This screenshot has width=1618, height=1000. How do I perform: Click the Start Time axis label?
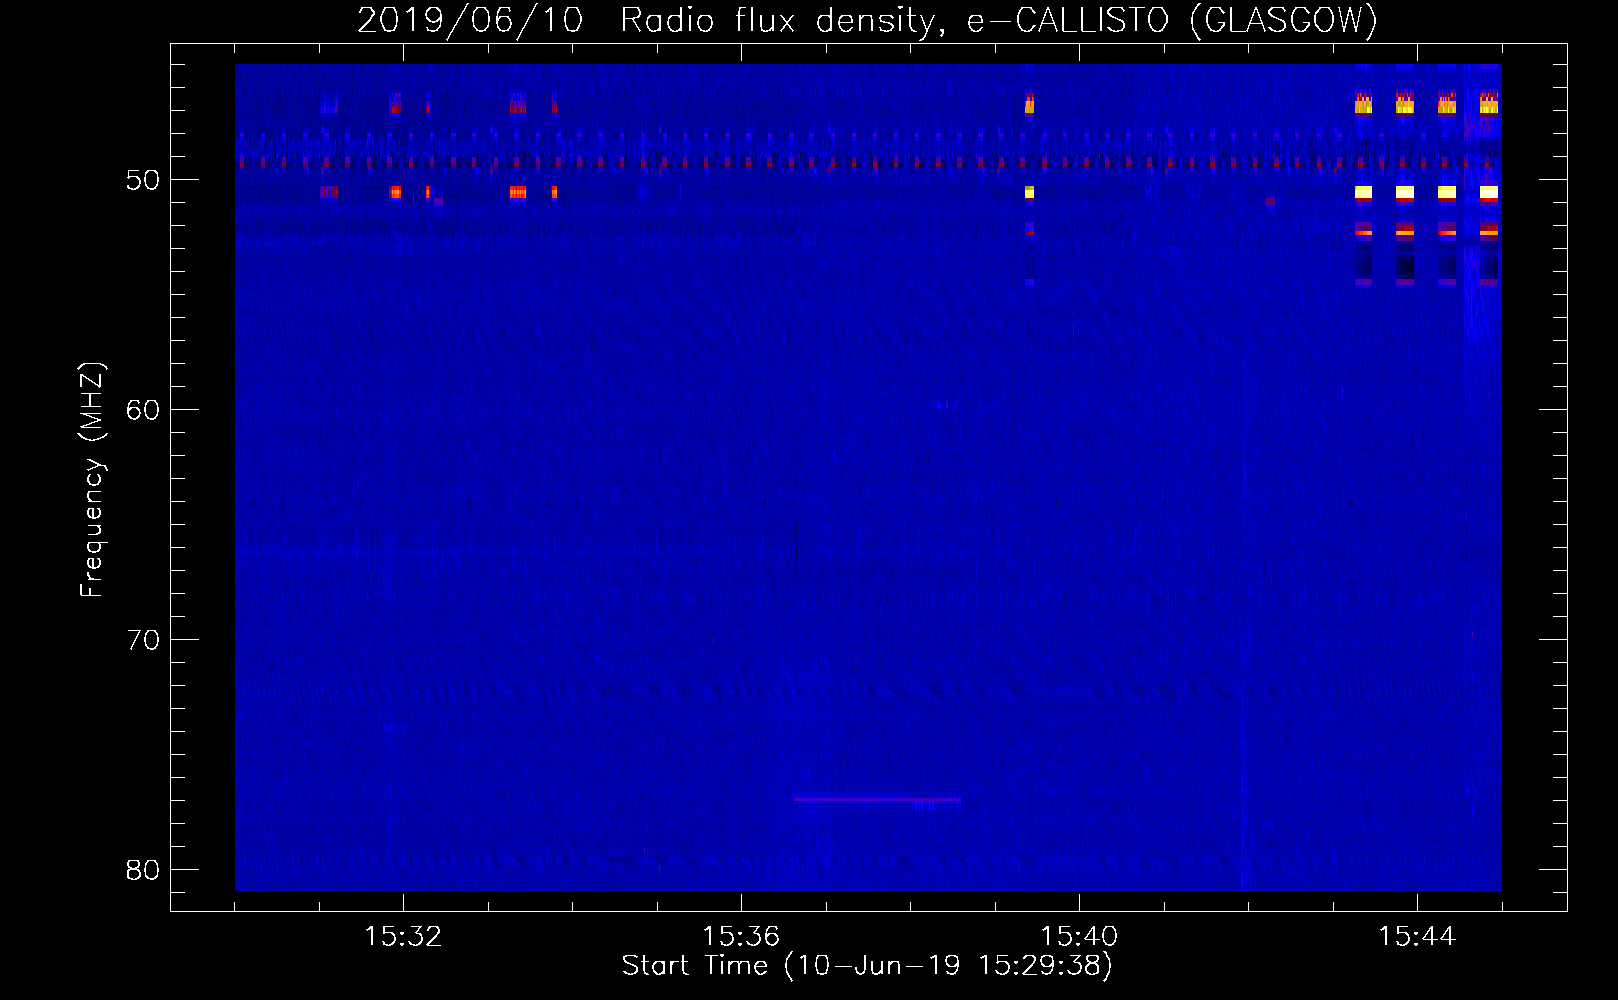(x=867, y=966)
